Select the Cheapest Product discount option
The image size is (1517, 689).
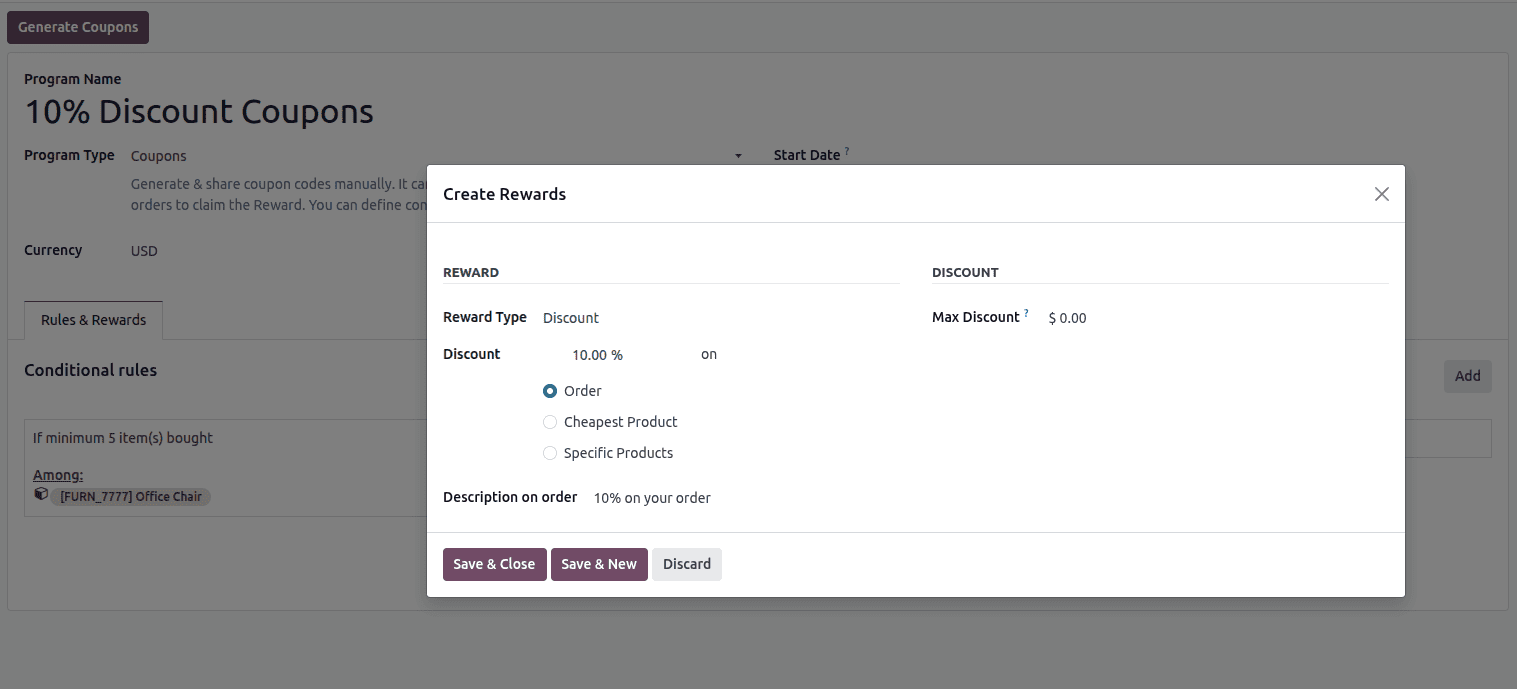click(x=550, y=422)
